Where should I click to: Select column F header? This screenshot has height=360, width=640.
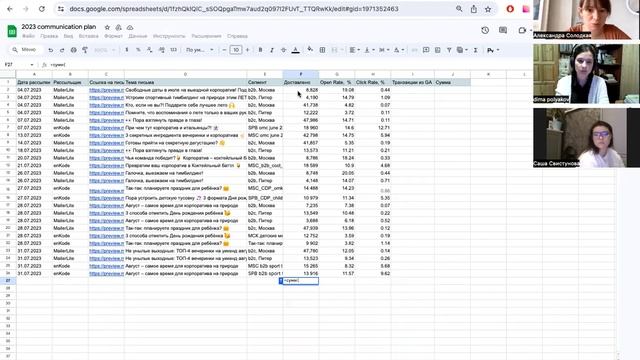click(301, 74)
